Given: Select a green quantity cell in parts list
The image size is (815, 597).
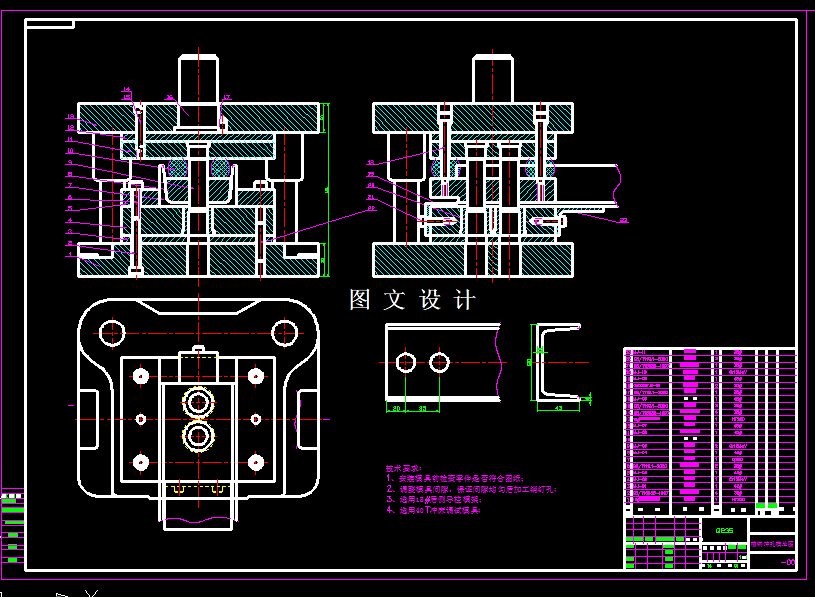Looking at the screenshot, I should [763, 505].
